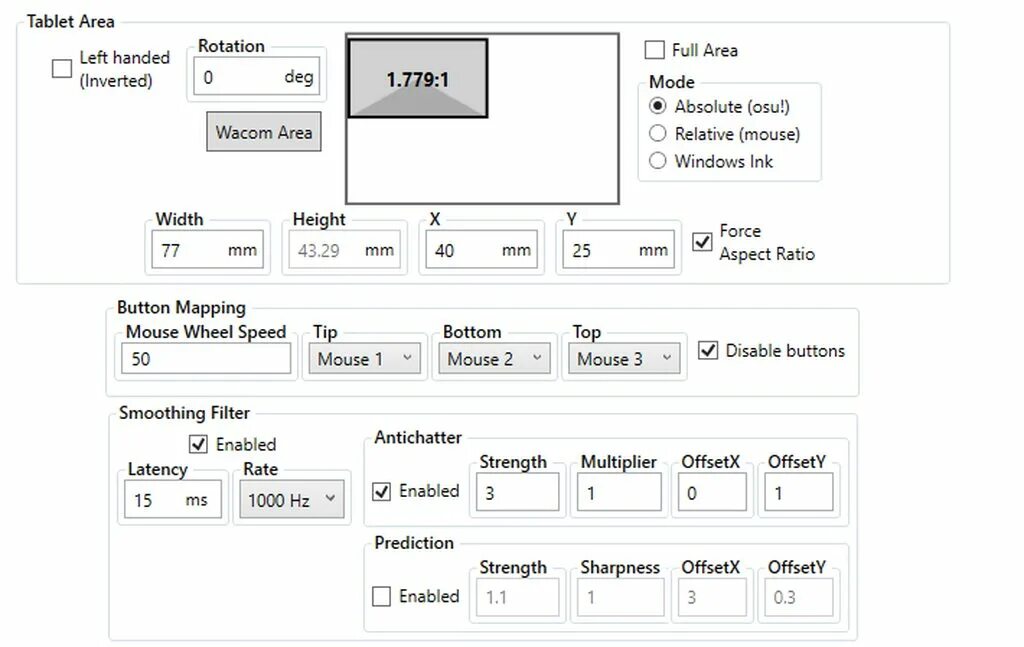The height and width of the screenshot is (647, 1024).
Task: Toggle the Left handed (Inverted) checkbox
Action: click(x=62, y=69)
